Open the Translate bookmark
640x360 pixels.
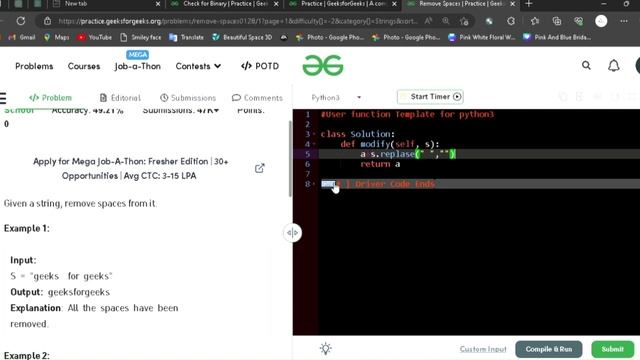pyautogui.click(x=187, y=37)
